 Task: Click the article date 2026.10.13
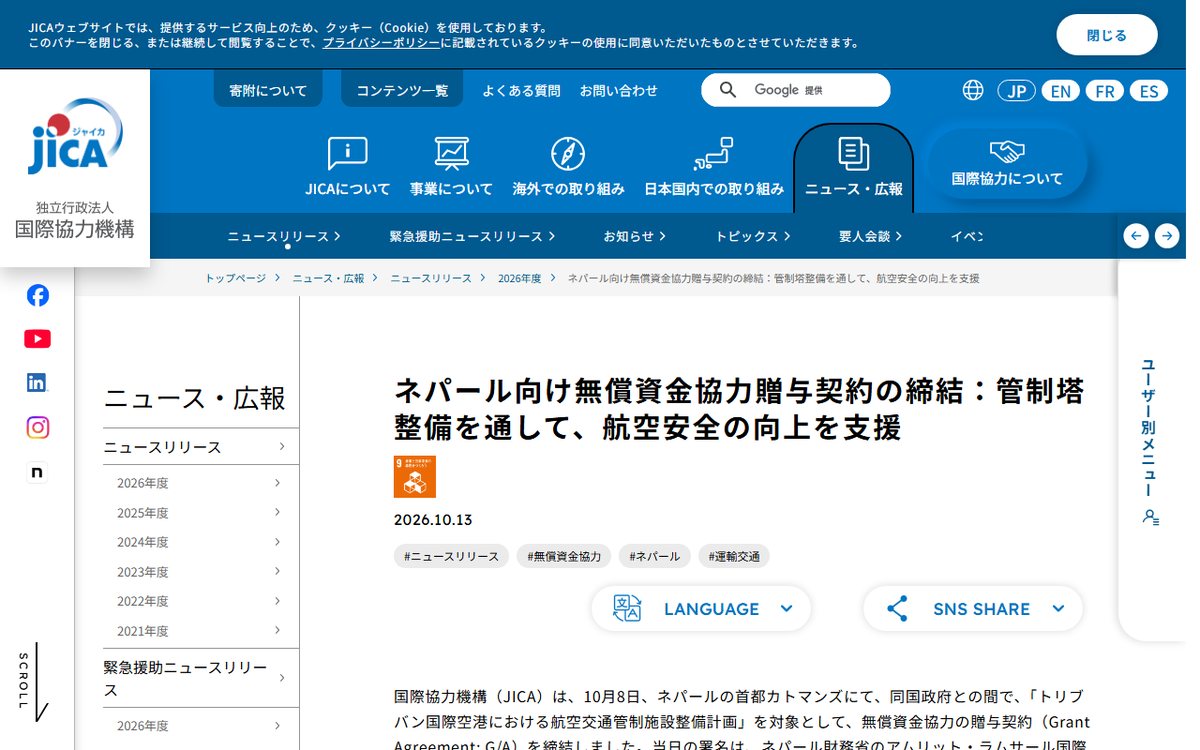[433, 520]
